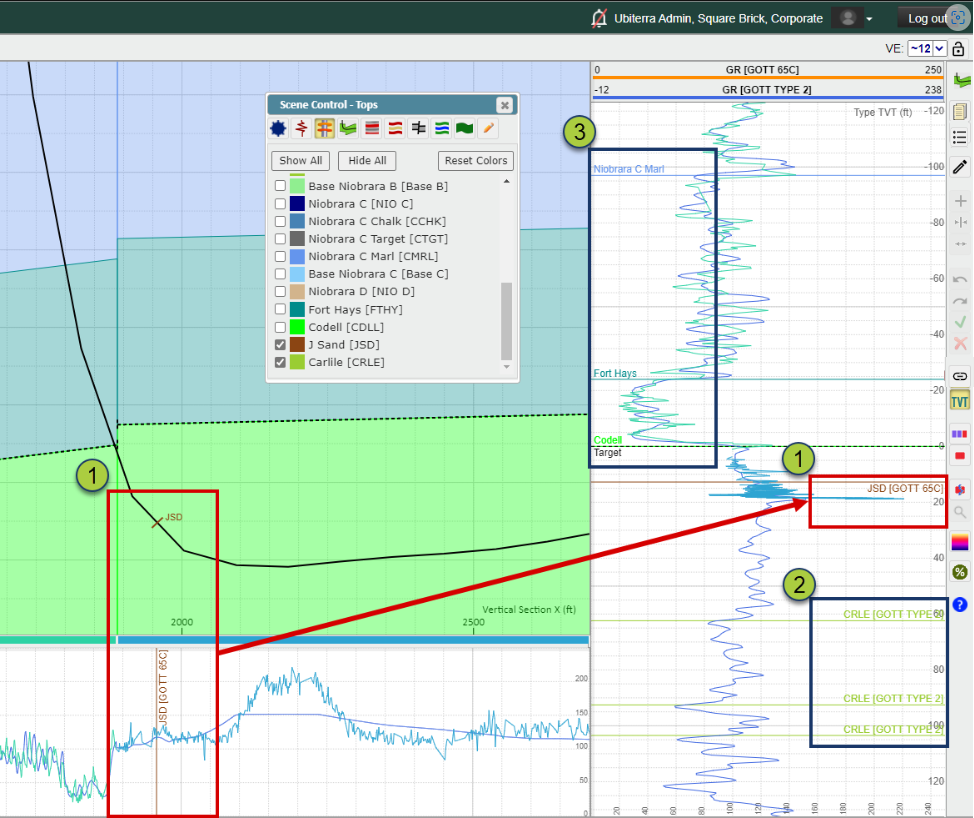
Task: Click the percent symbol icon in sidebar
Action: [960, 572]
